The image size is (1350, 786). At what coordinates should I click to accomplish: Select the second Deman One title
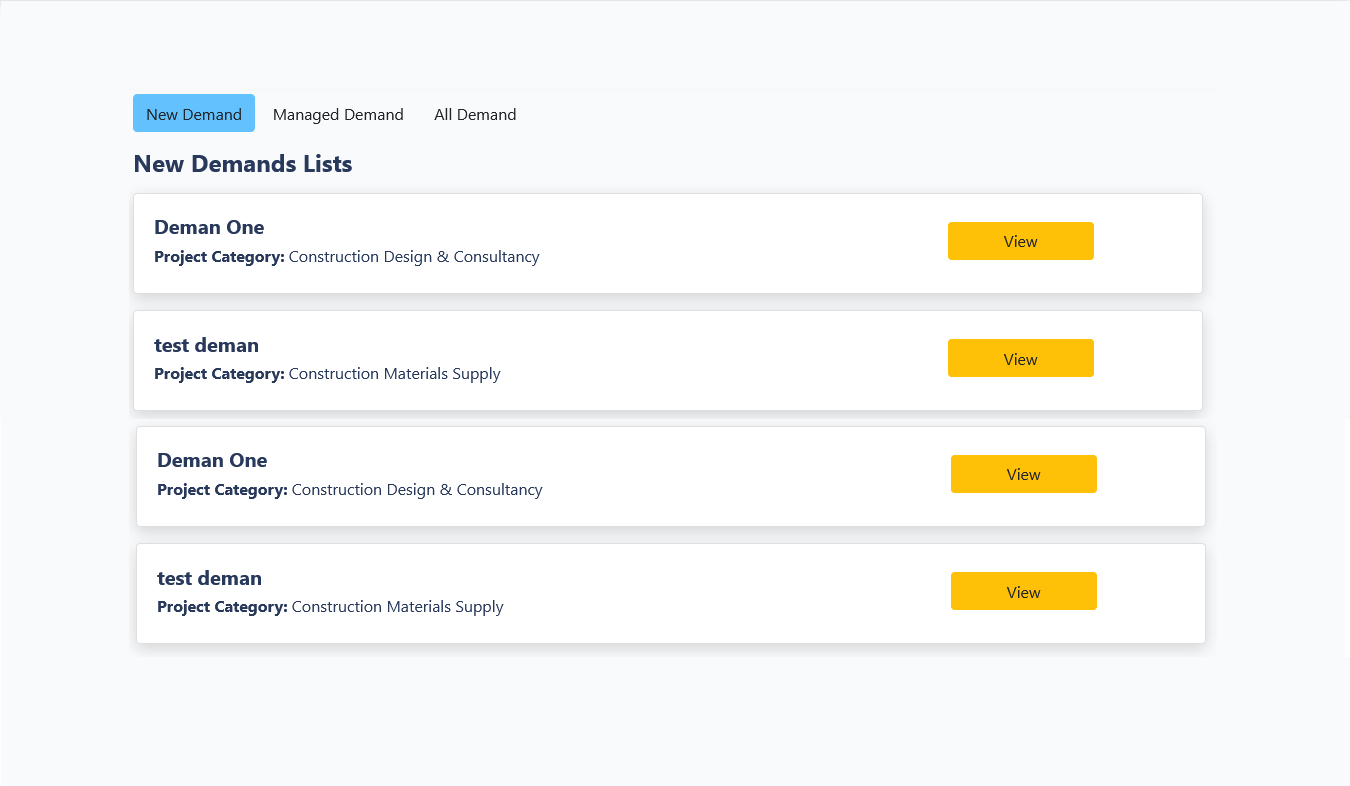tap(212, 460)
